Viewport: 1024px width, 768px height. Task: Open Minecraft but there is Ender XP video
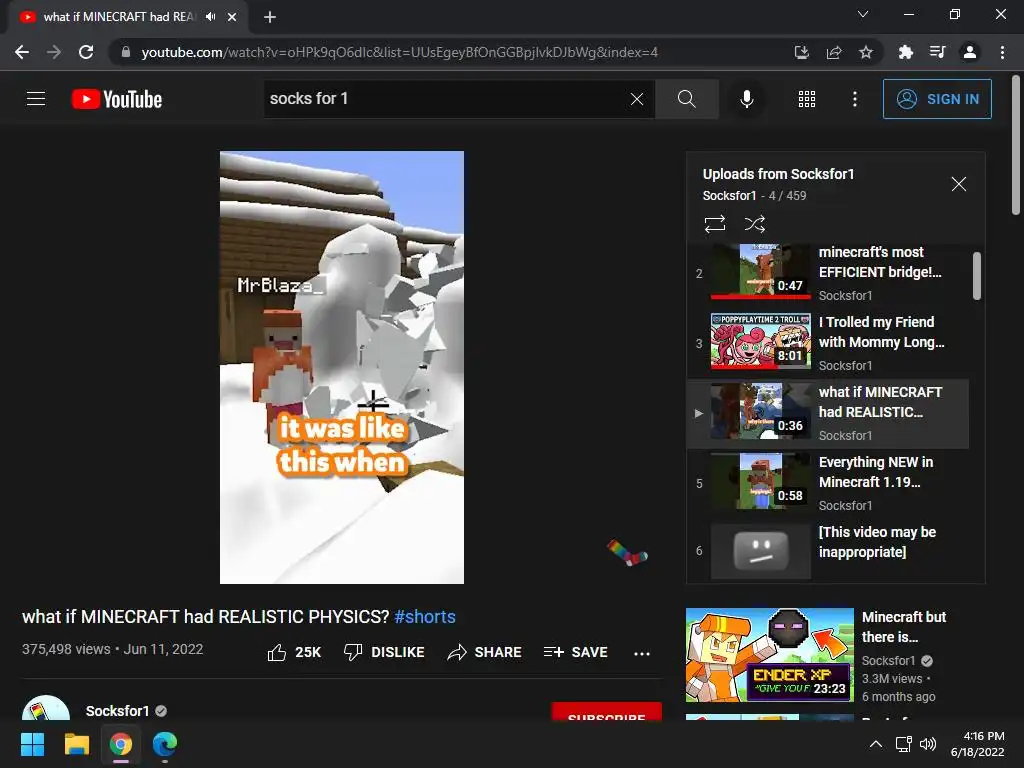(769, 655)
